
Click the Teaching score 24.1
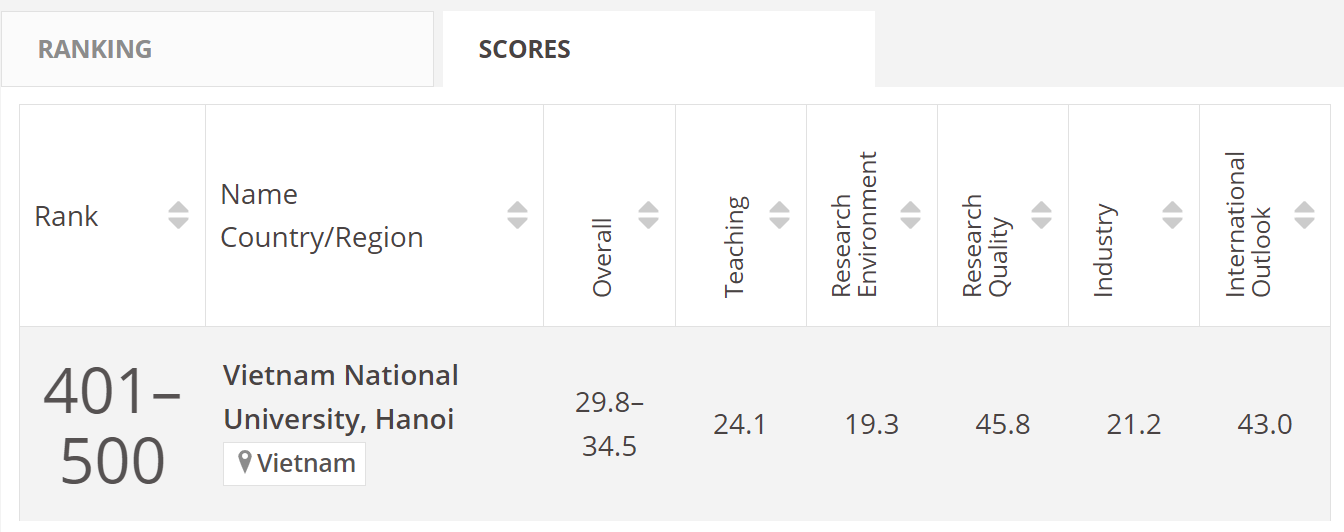coord(740,424)
